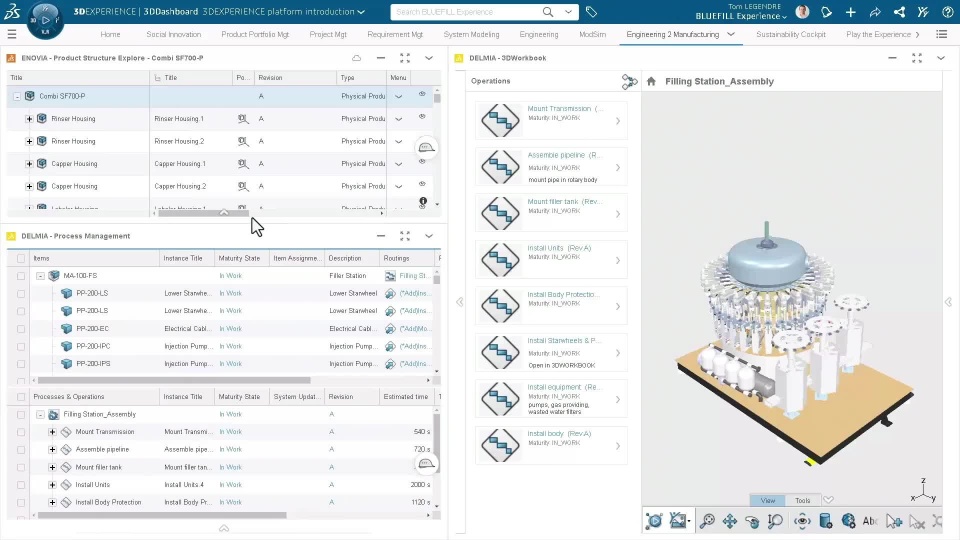Select the Tools tab in 3D toolbar
The width and height of the screenshot is (960, 540).
point(803,500)
